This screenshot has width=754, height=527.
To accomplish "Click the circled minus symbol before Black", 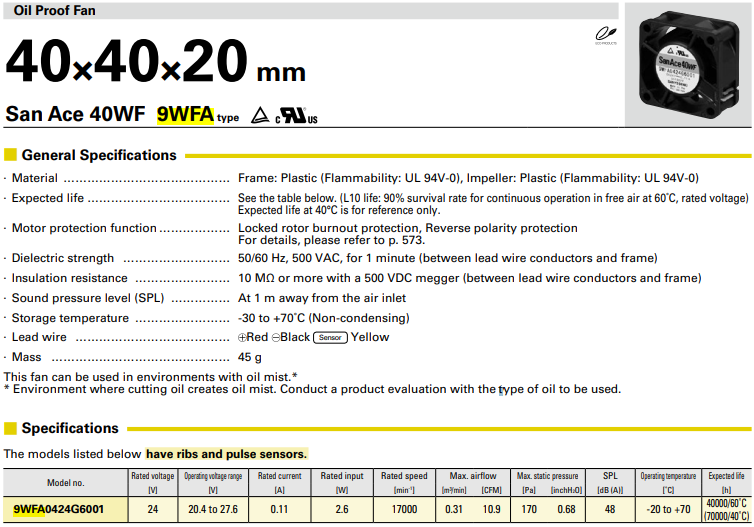I will tap(276, 338).
